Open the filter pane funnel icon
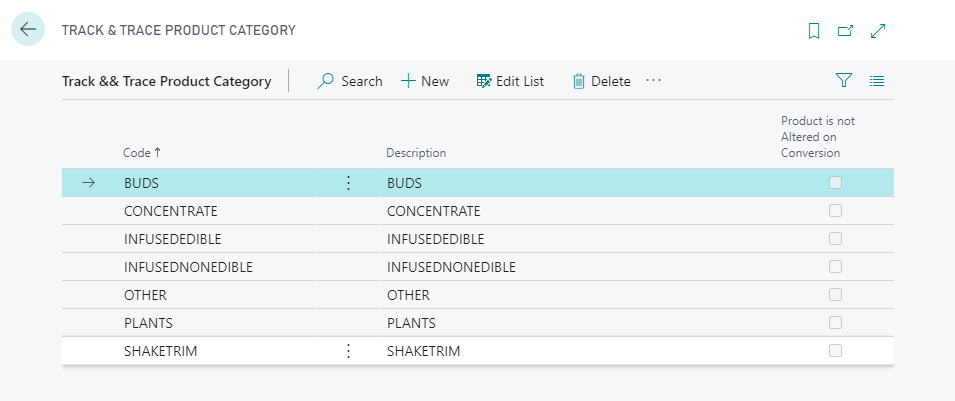955x401 pixels. 843,81
